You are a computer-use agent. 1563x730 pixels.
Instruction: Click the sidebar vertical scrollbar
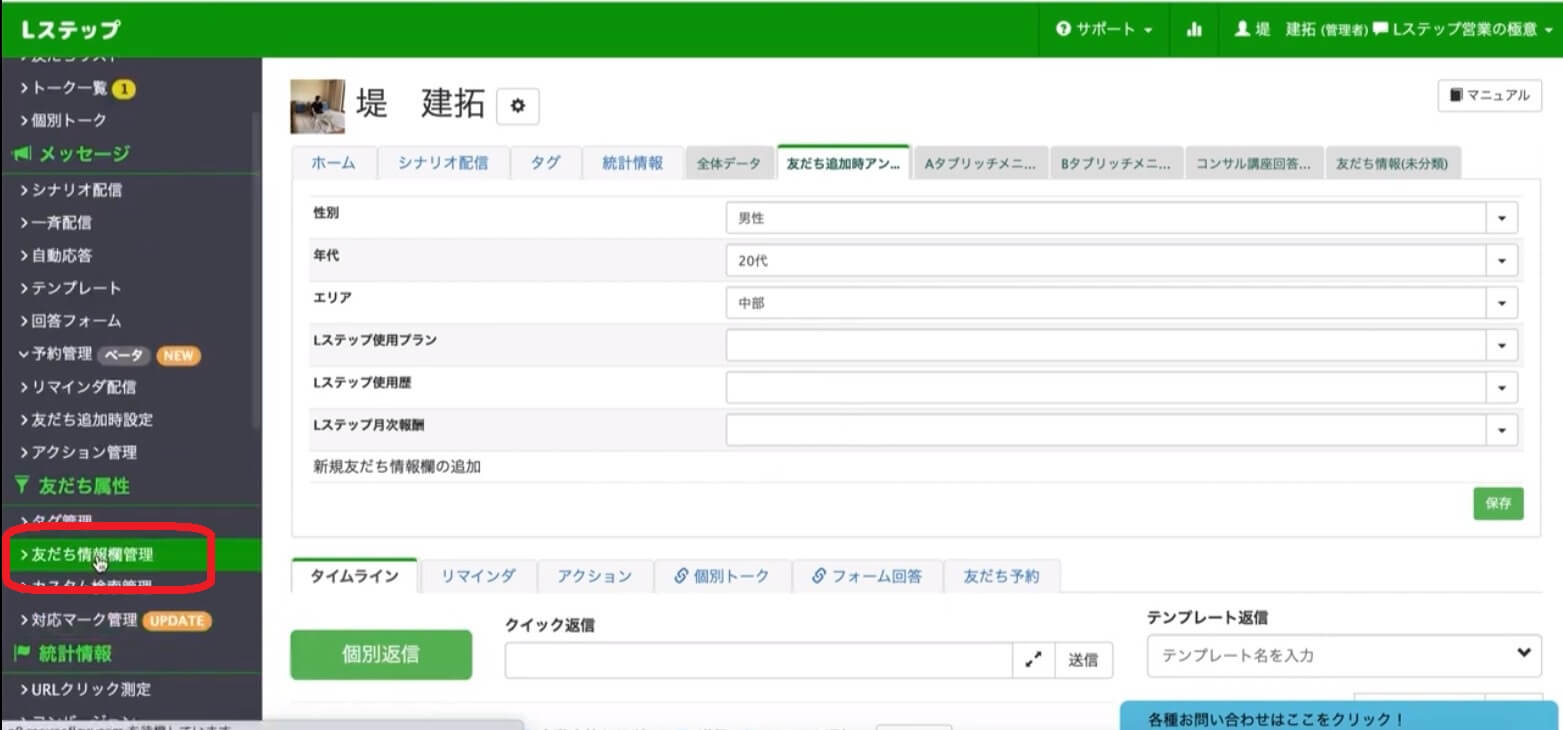click(257, 270)
